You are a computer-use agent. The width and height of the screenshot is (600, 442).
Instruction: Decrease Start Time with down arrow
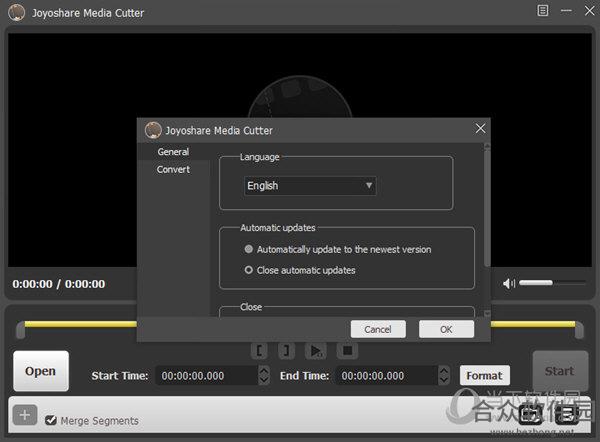pyautogui.click(x=264, y=380)
